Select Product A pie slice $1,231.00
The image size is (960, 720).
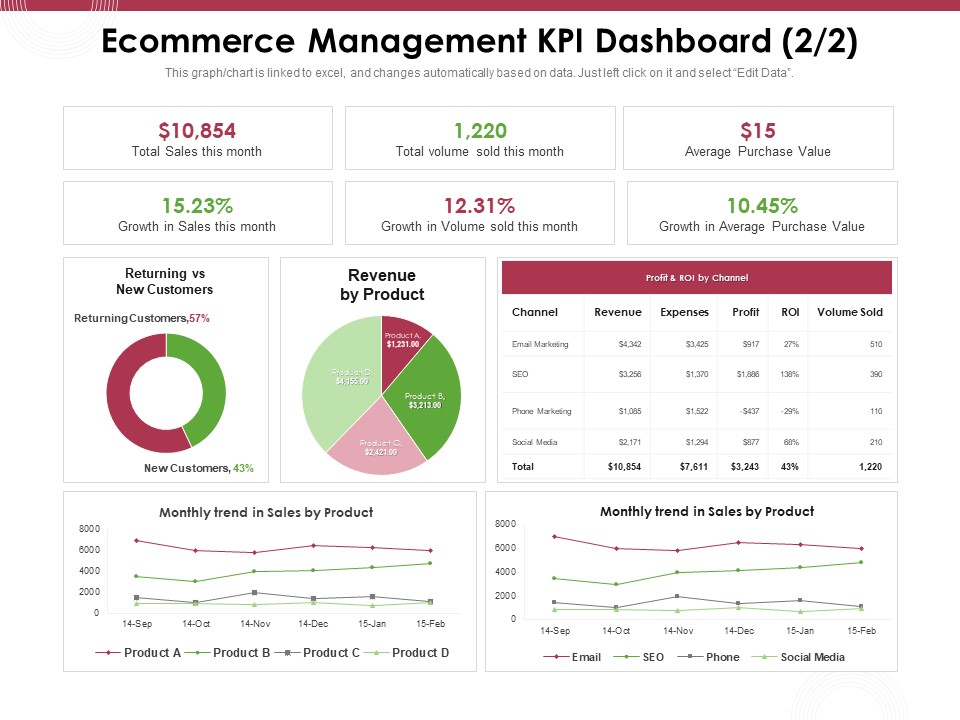tap(402, 340)
